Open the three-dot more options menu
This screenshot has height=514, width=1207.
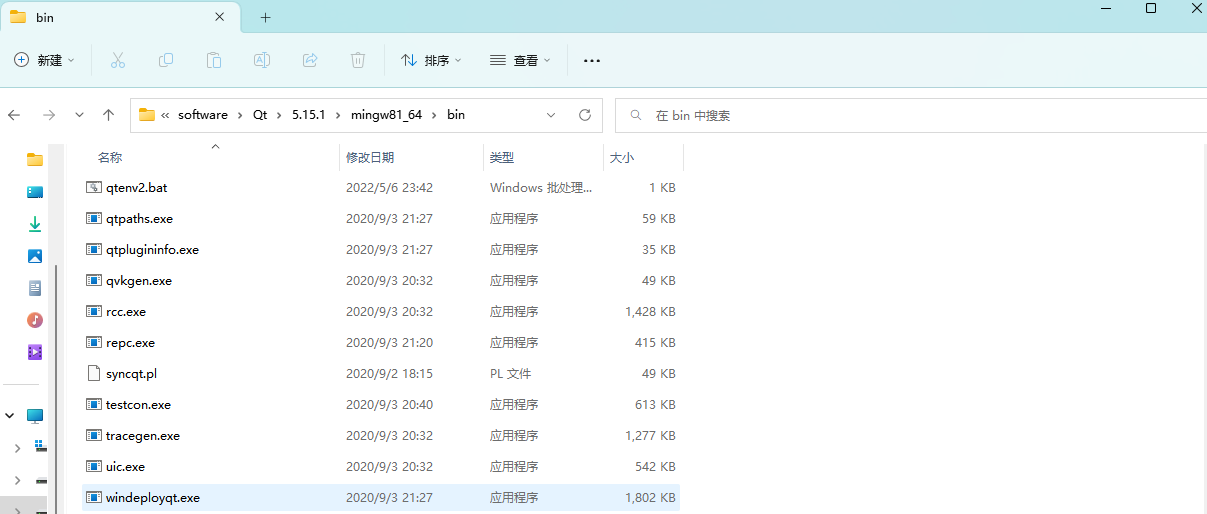tap(592, 60)
